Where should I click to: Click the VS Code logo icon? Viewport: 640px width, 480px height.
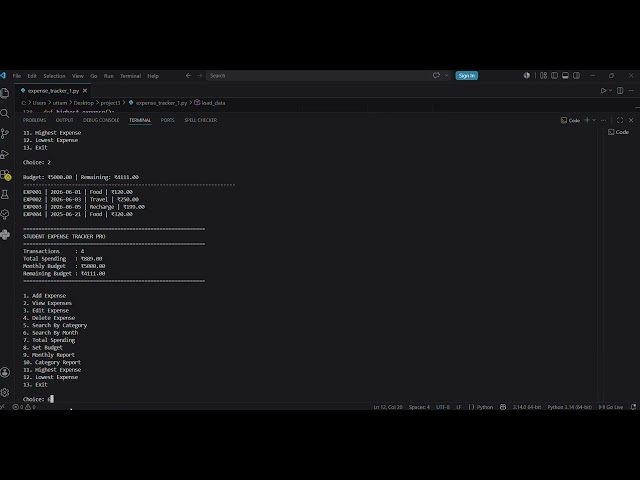pyautogui.click(x=3, y=76)
